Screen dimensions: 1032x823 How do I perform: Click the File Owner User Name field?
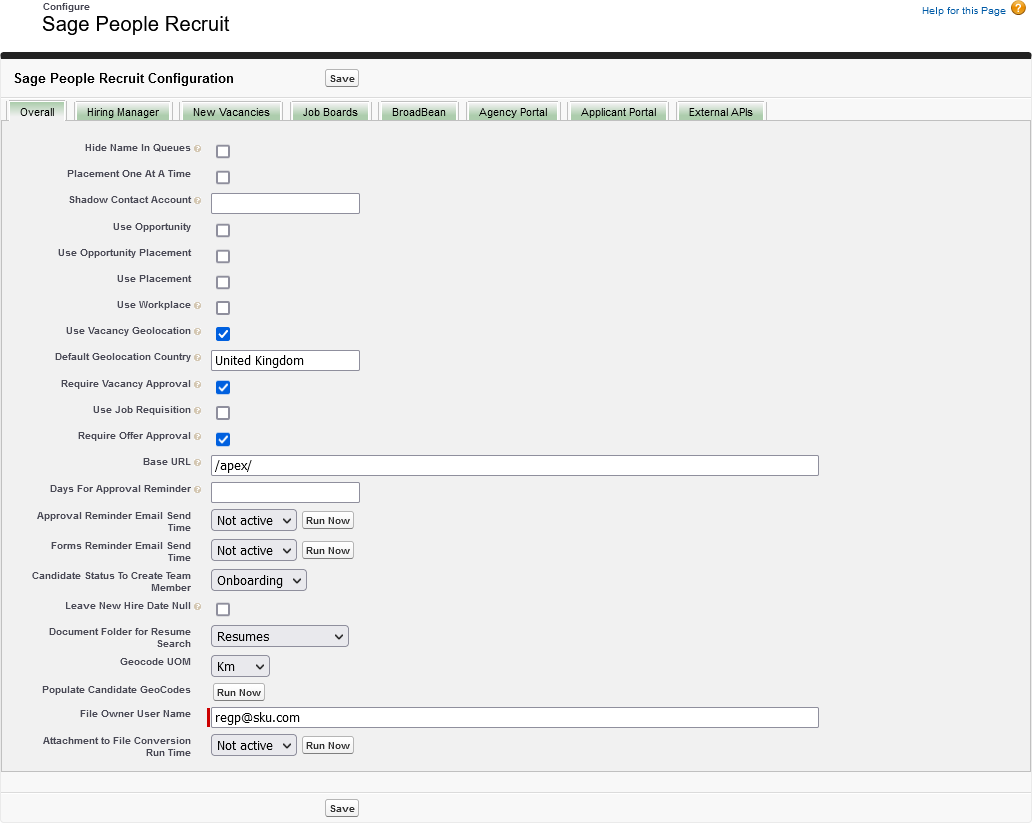pyautogui.click(x=515, y=717)
